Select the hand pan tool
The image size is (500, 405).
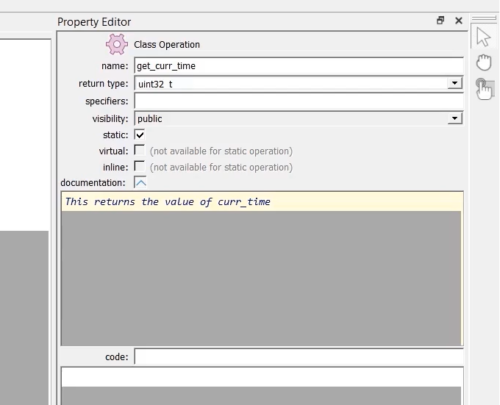click(483, 62)
